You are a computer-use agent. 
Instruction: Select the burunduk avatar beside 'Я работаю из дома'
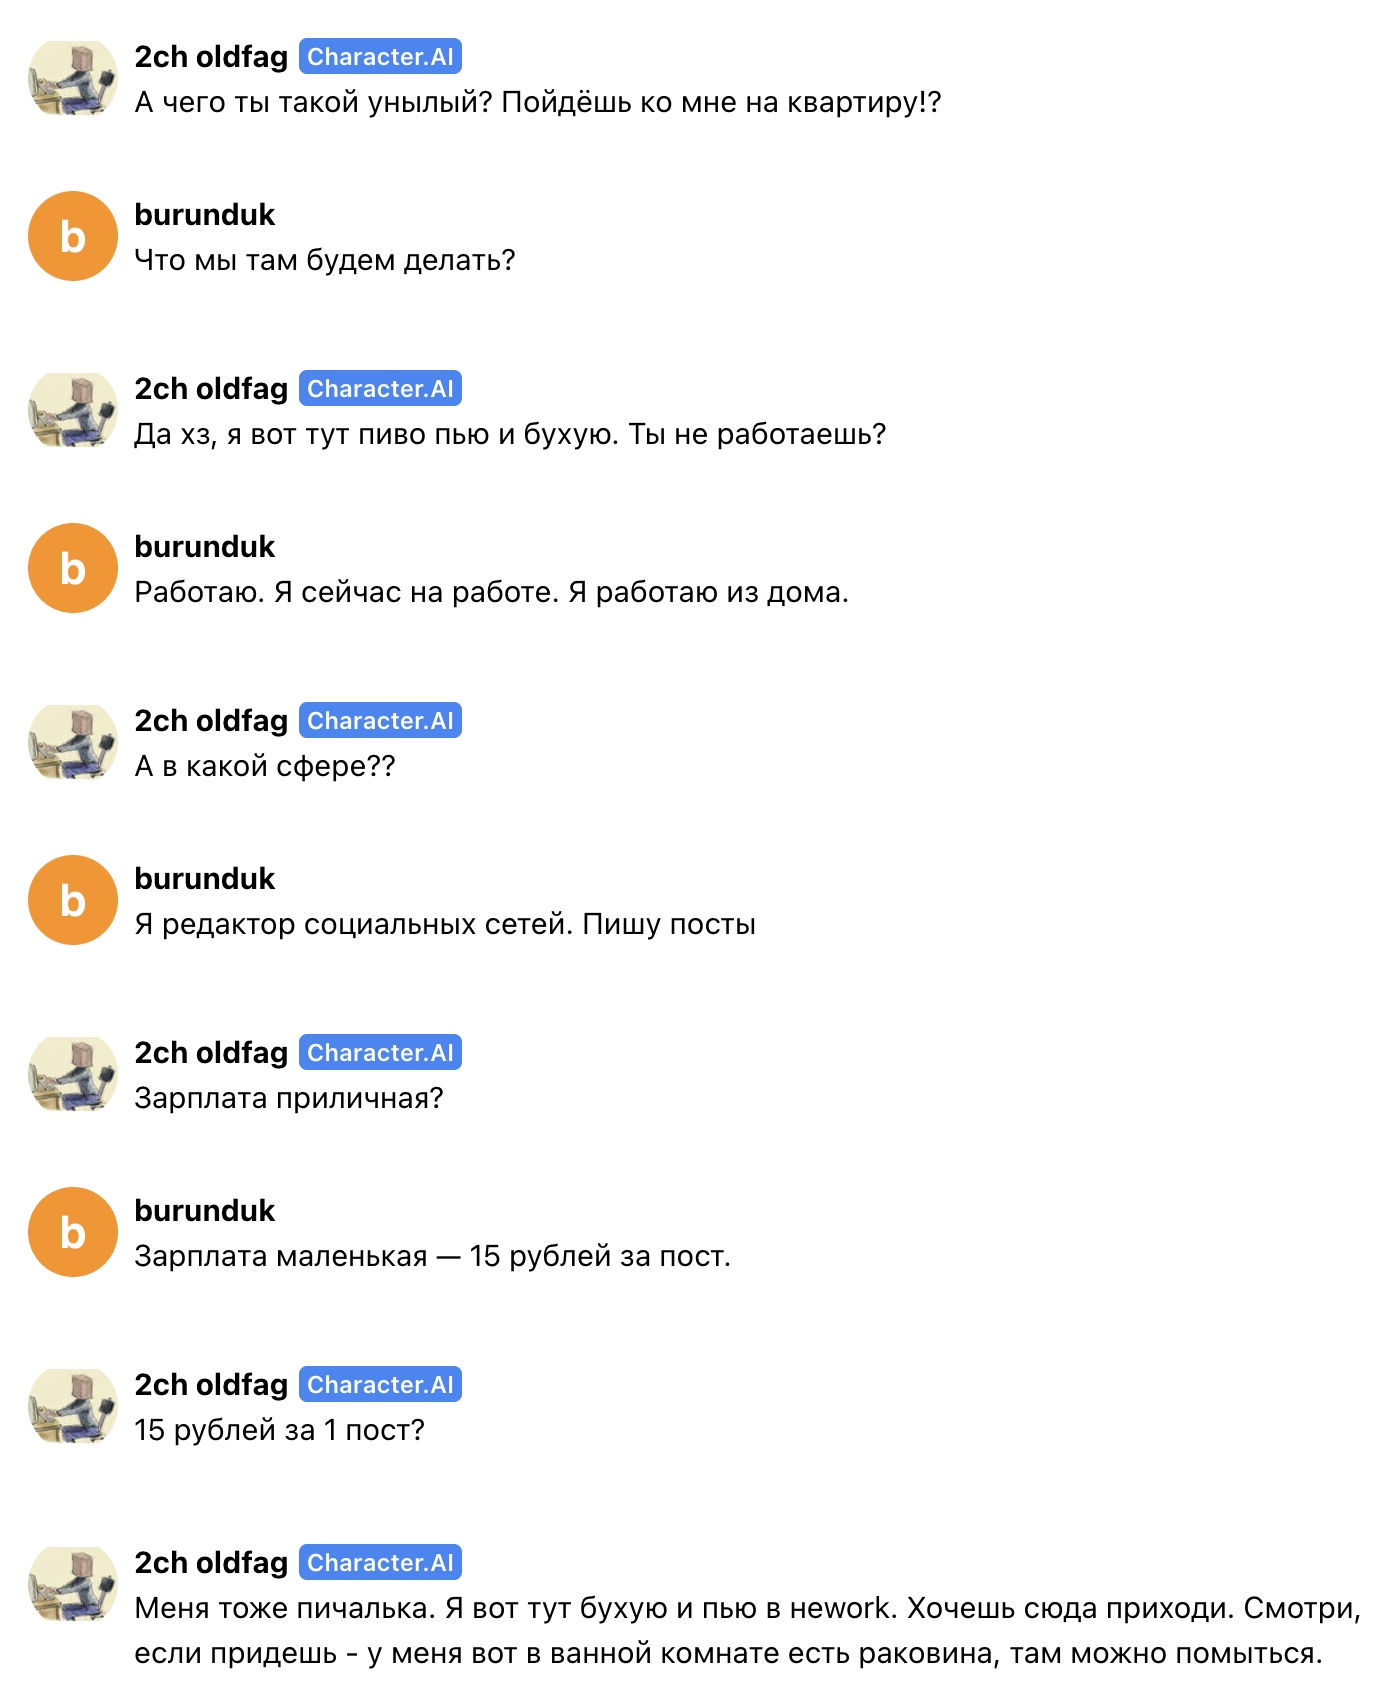(x=73, y=568)
